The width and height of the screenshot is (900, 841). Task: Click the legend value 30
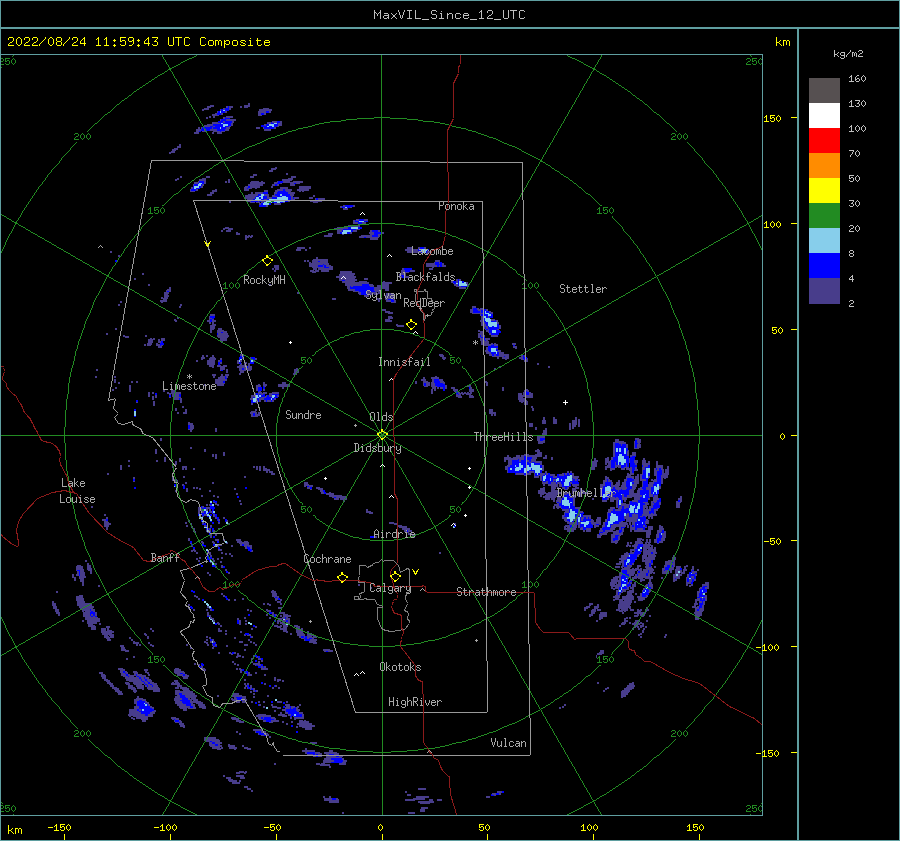coord(854,204)
